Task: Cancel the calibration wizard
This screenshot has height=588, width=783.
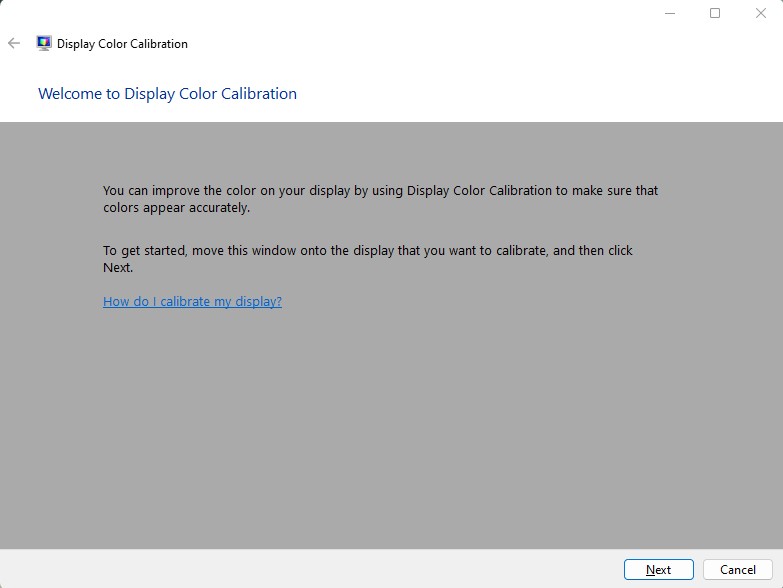Action: click(x=738, y=570)
